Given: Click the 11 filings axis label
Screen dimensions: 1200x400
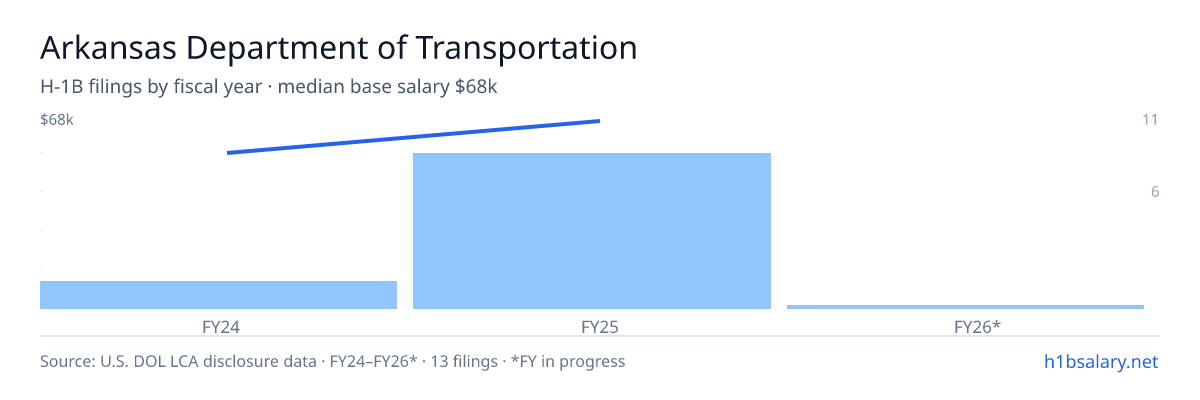Looking at the screenshot, I should (x=1150, y=120).
